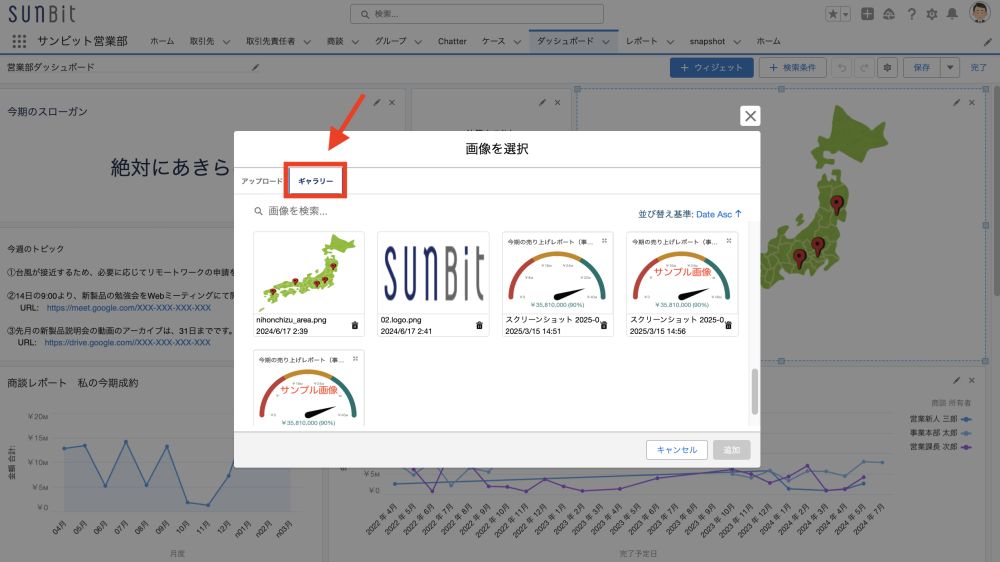Expand the ダッシュボード tab menu
This screenshot has height=562, width=1000.
pos(606,42)
